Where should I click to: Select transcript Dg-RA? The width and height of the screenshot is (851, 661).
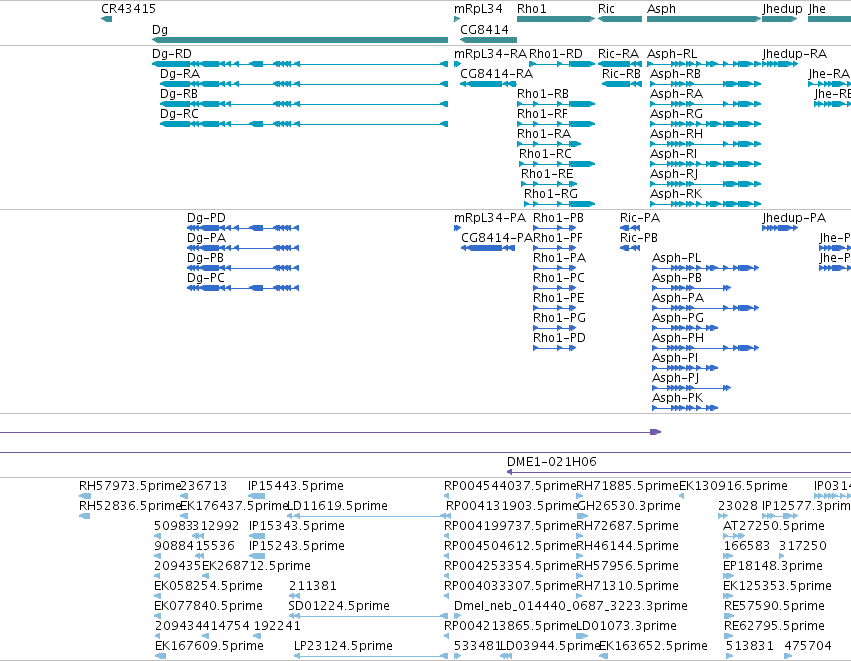pyautogui.click(x=304, y=84)
